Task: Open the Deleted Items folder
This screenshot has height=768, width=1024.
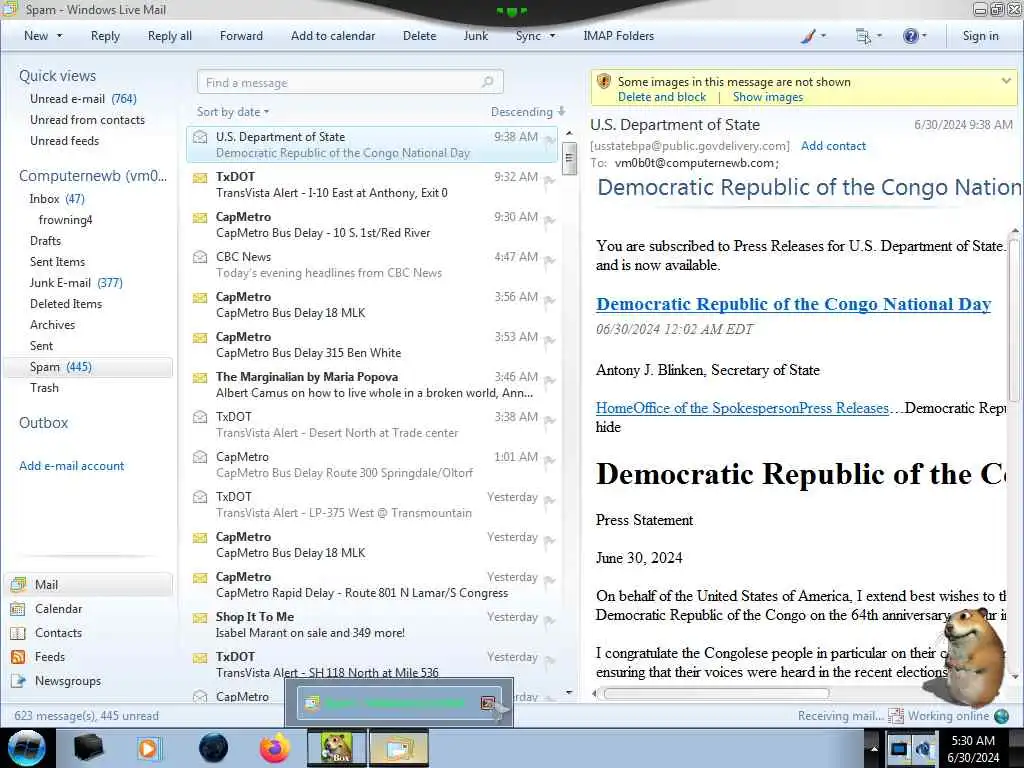Action: tap(66, 304)
